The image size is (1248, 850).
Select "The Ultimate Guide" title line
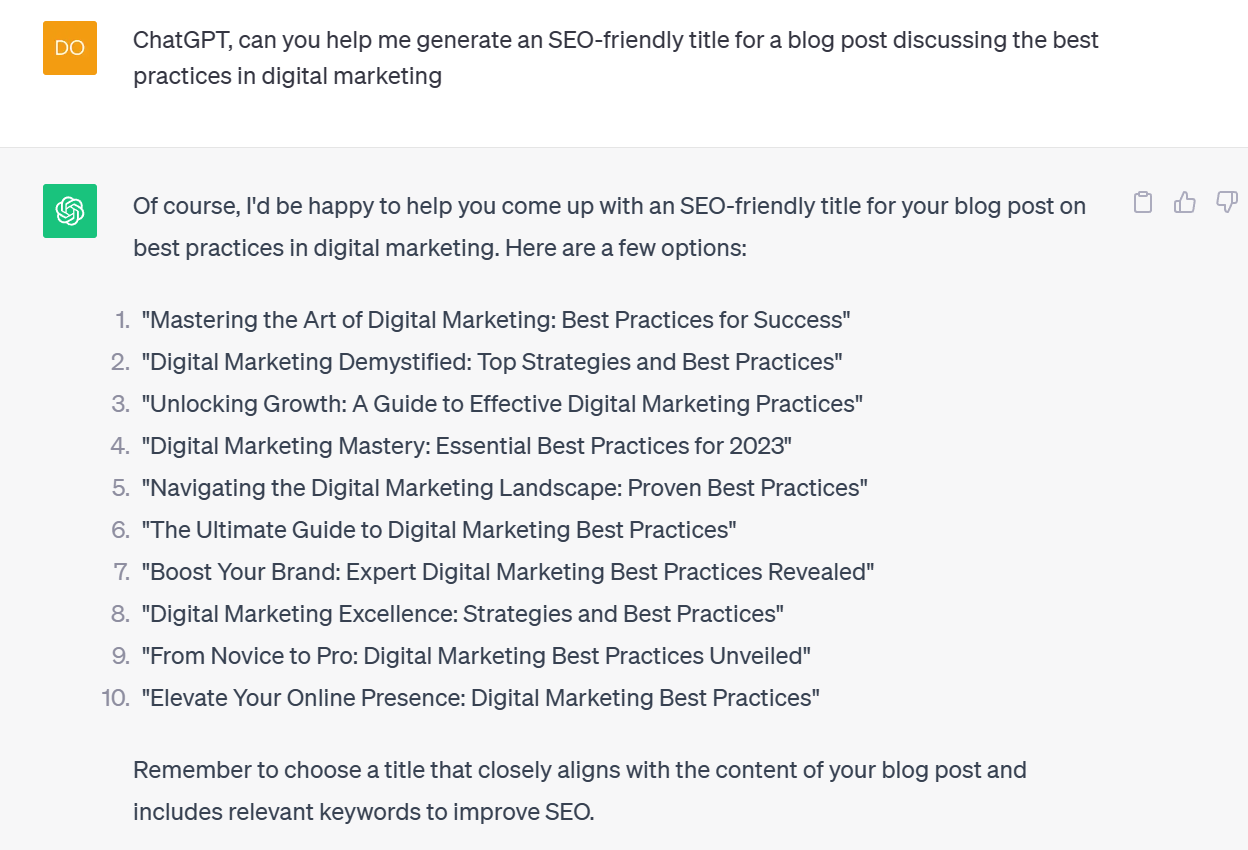[x=439, y=530]
